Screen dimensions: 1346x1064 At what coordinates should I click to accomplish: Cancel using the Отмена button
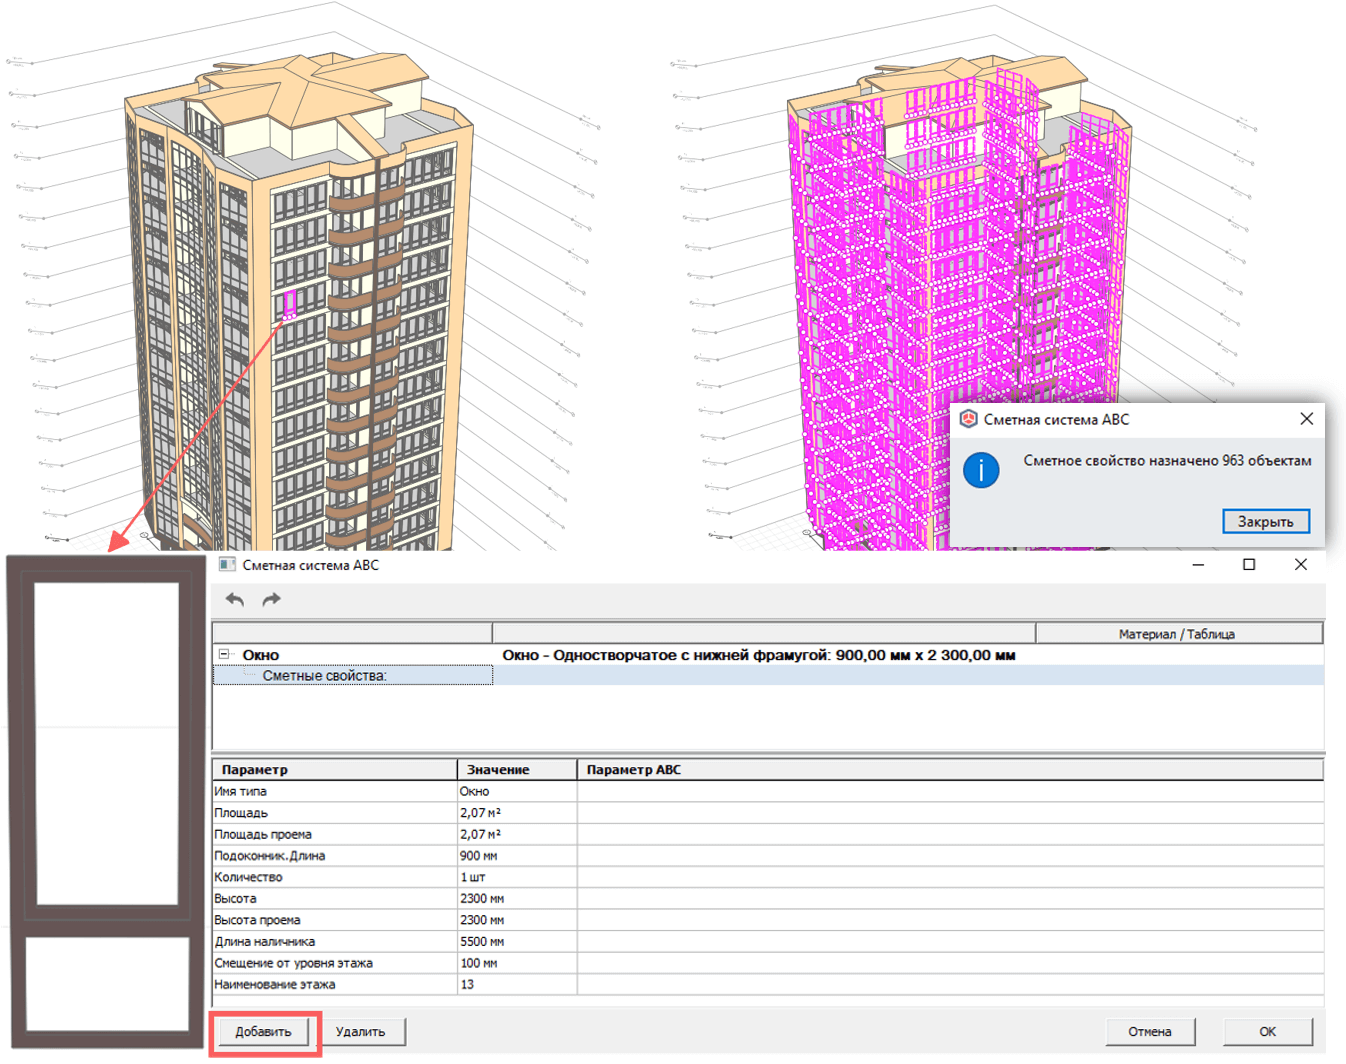[1150, 1031]
